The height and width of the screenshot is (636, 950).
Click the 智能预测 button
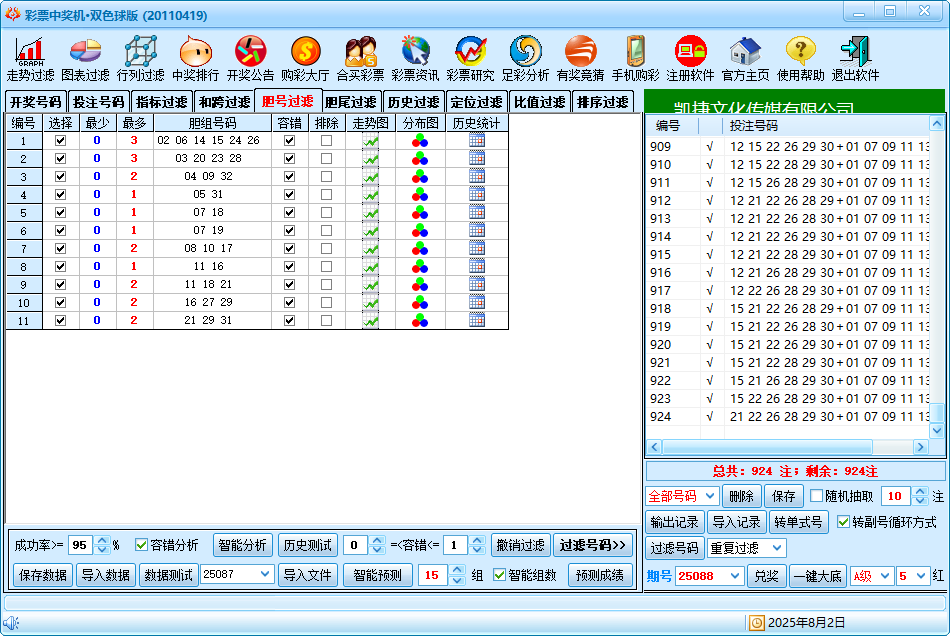click(377, 575)
